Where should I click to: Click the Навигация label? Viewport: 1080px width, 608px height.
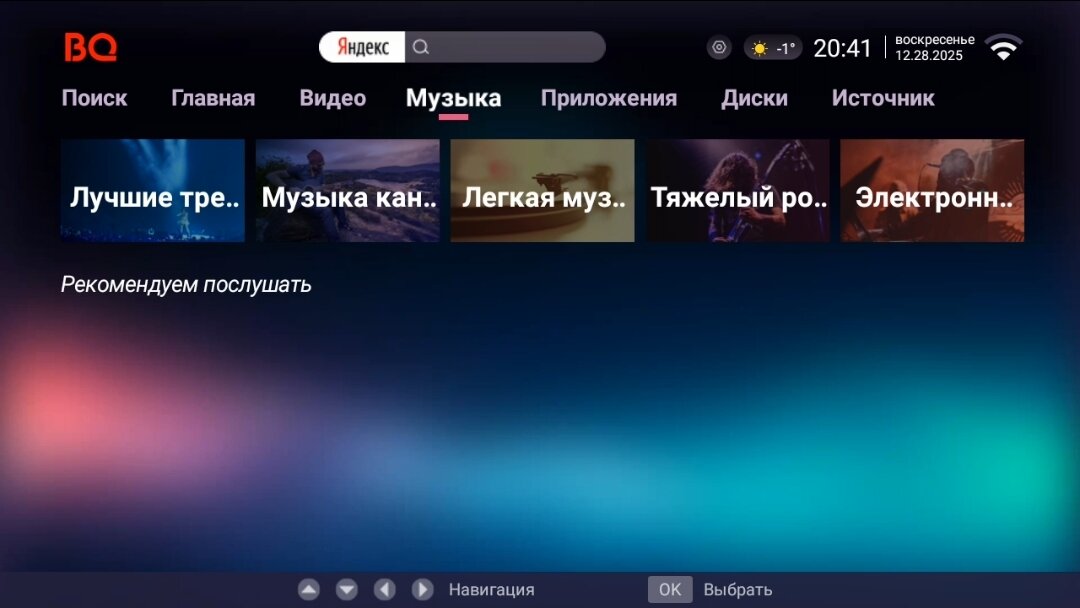pyautogui.click(x=492, y=590)
